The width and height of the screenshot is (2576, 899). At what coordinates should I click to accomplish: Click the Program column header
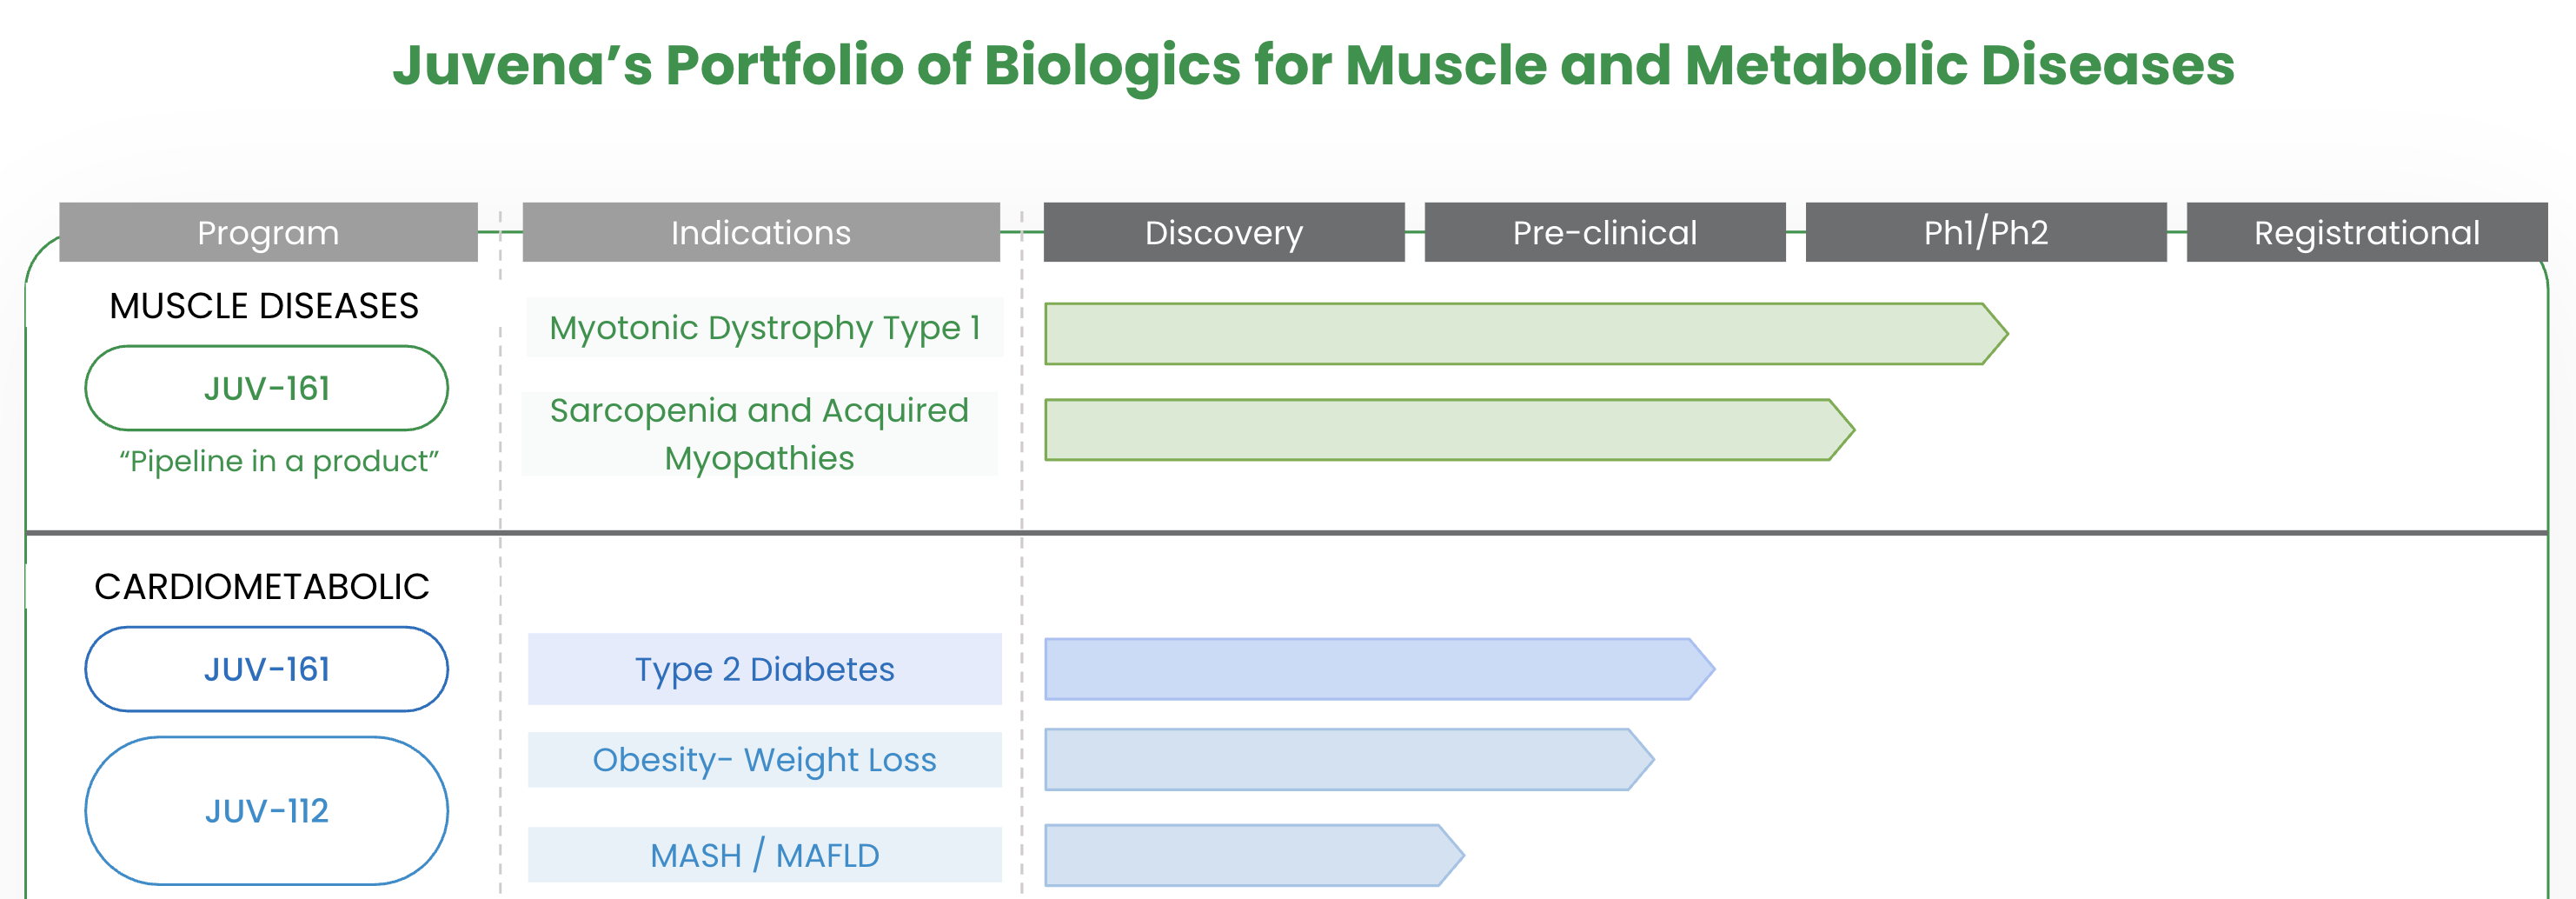coord(268,232)
